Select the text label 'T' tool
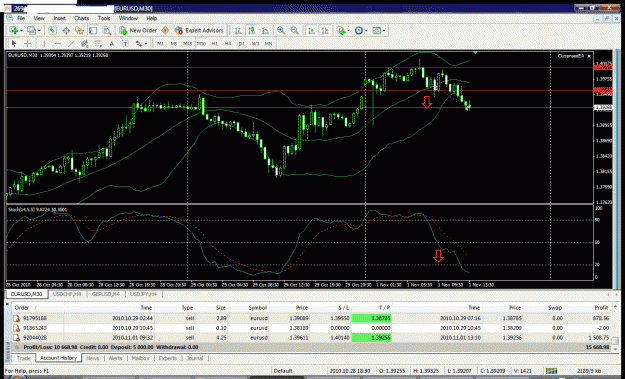The image size is (625, 379). click(x=125, y=43)
